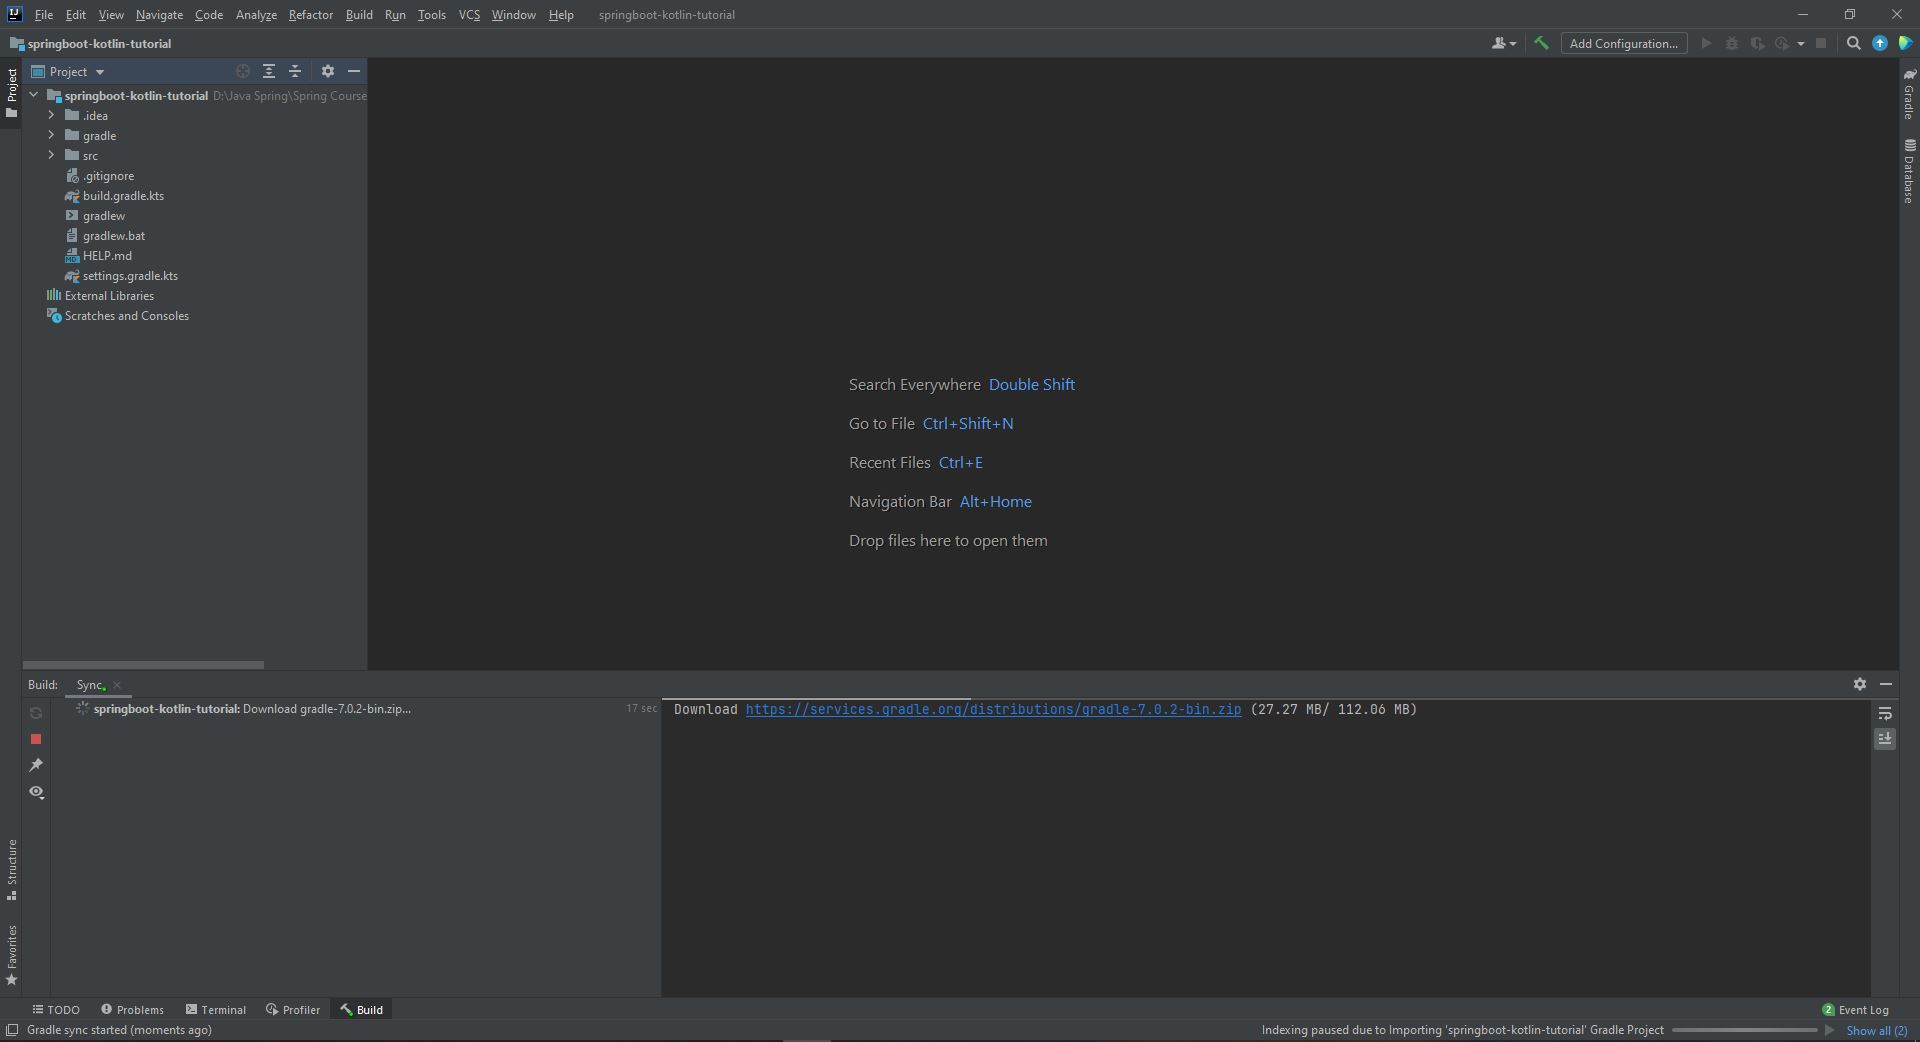The width and height of the screenshot is (1920, 1042).
Task: Toggle soft-wrap in build output
Action: pyautogui.click(x=1885, y=713)
